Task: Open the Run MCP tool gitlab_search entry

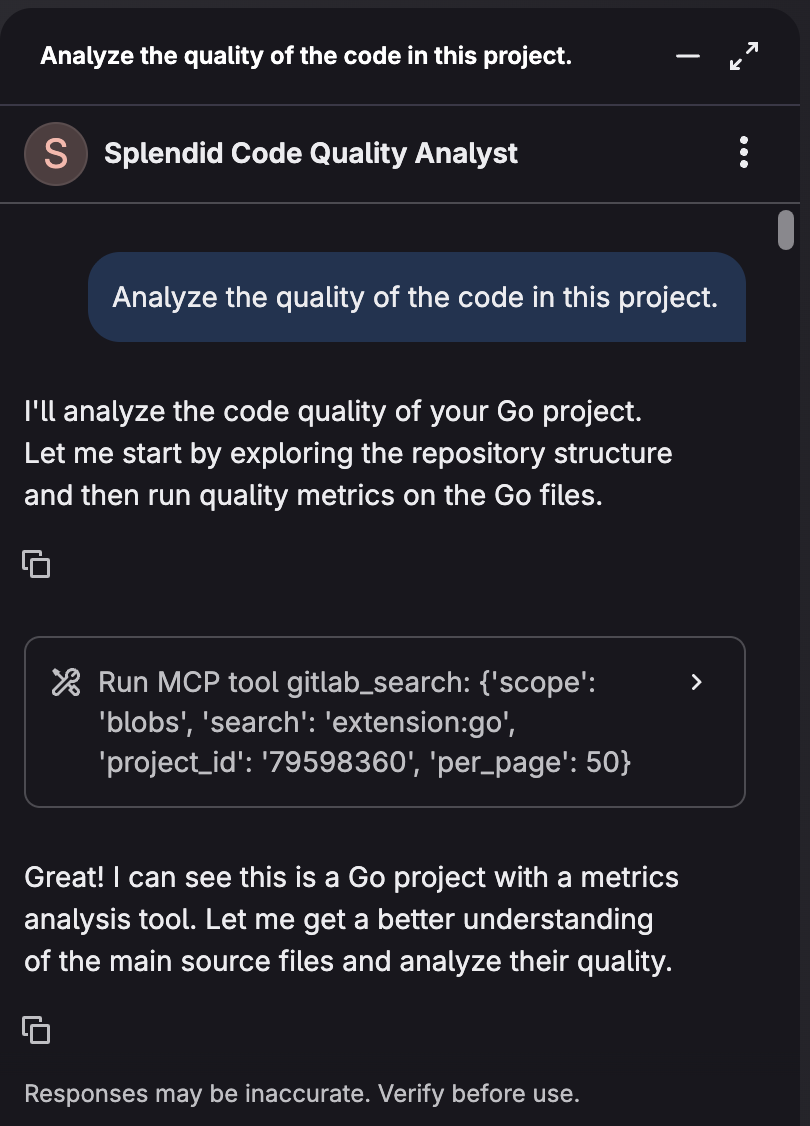Action: (x=385, y=722)
